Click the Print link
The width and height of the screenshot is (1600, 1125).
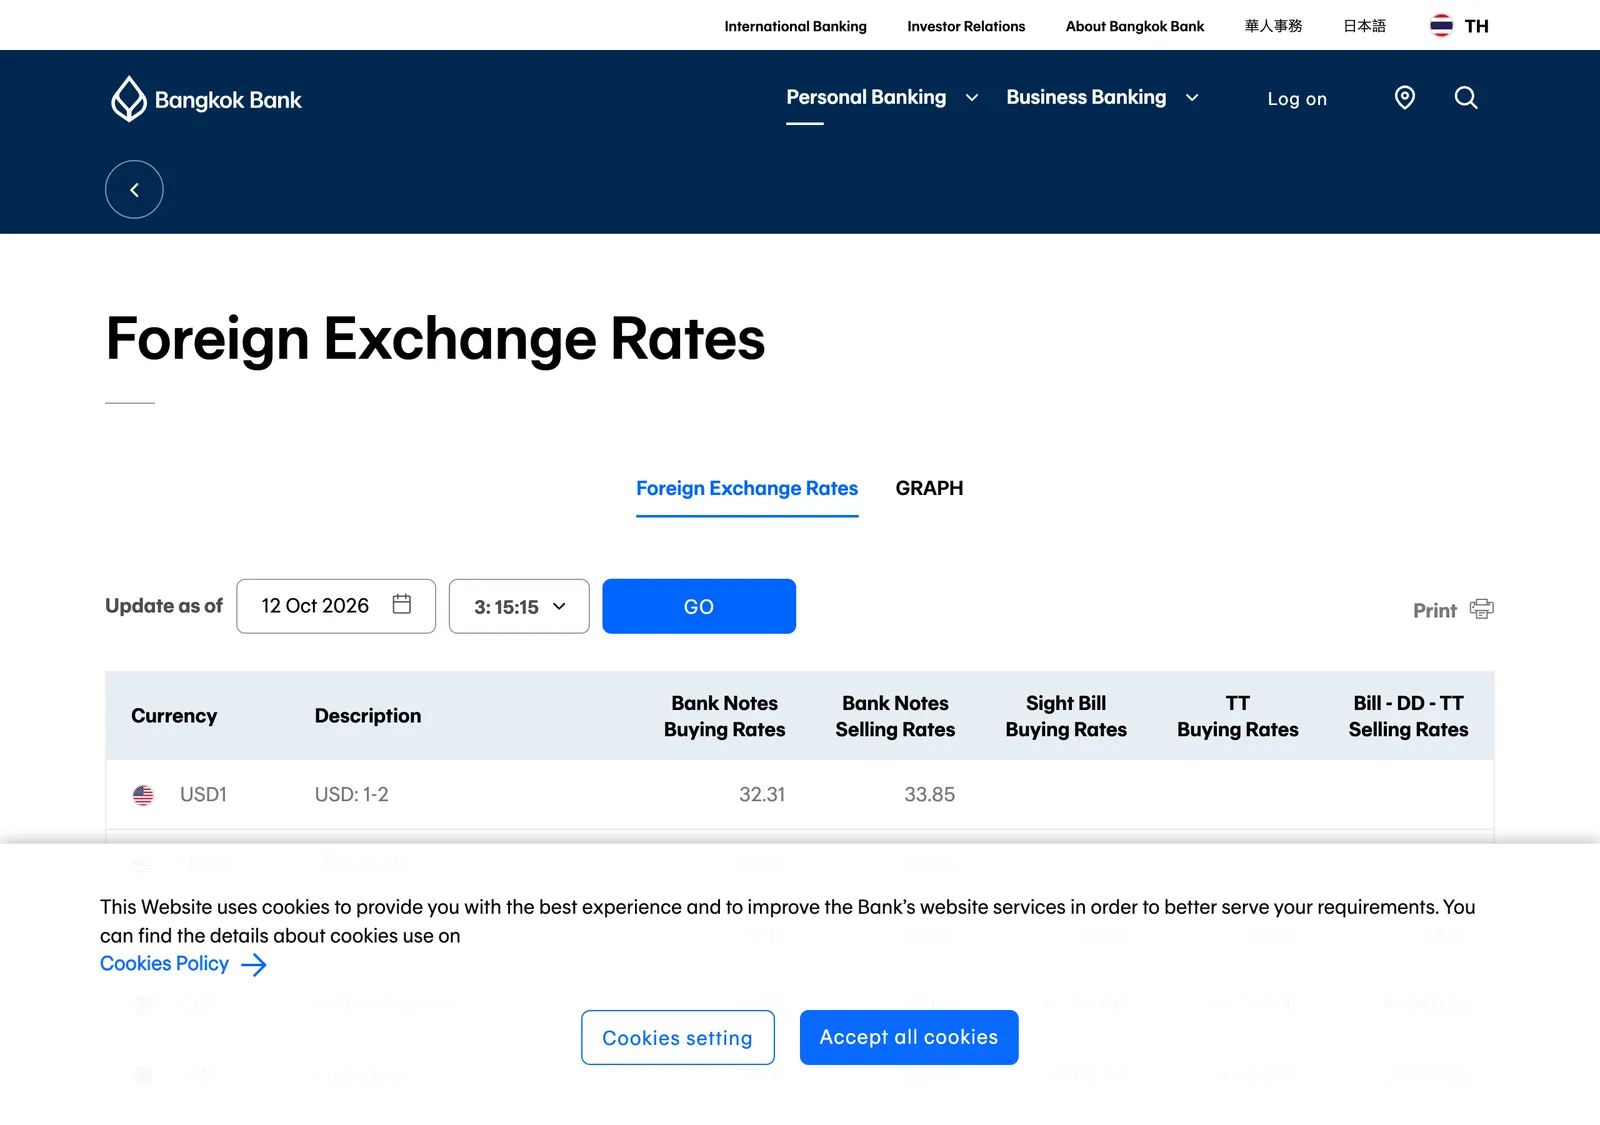pos(1434,610)
